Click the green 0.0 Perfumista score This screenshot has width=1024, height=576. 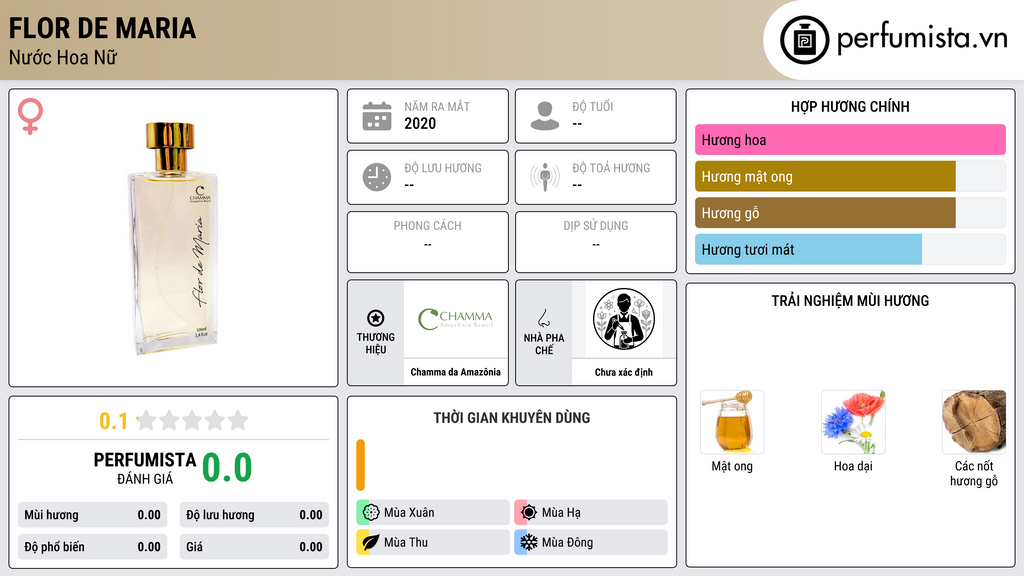tap(227, 468)
